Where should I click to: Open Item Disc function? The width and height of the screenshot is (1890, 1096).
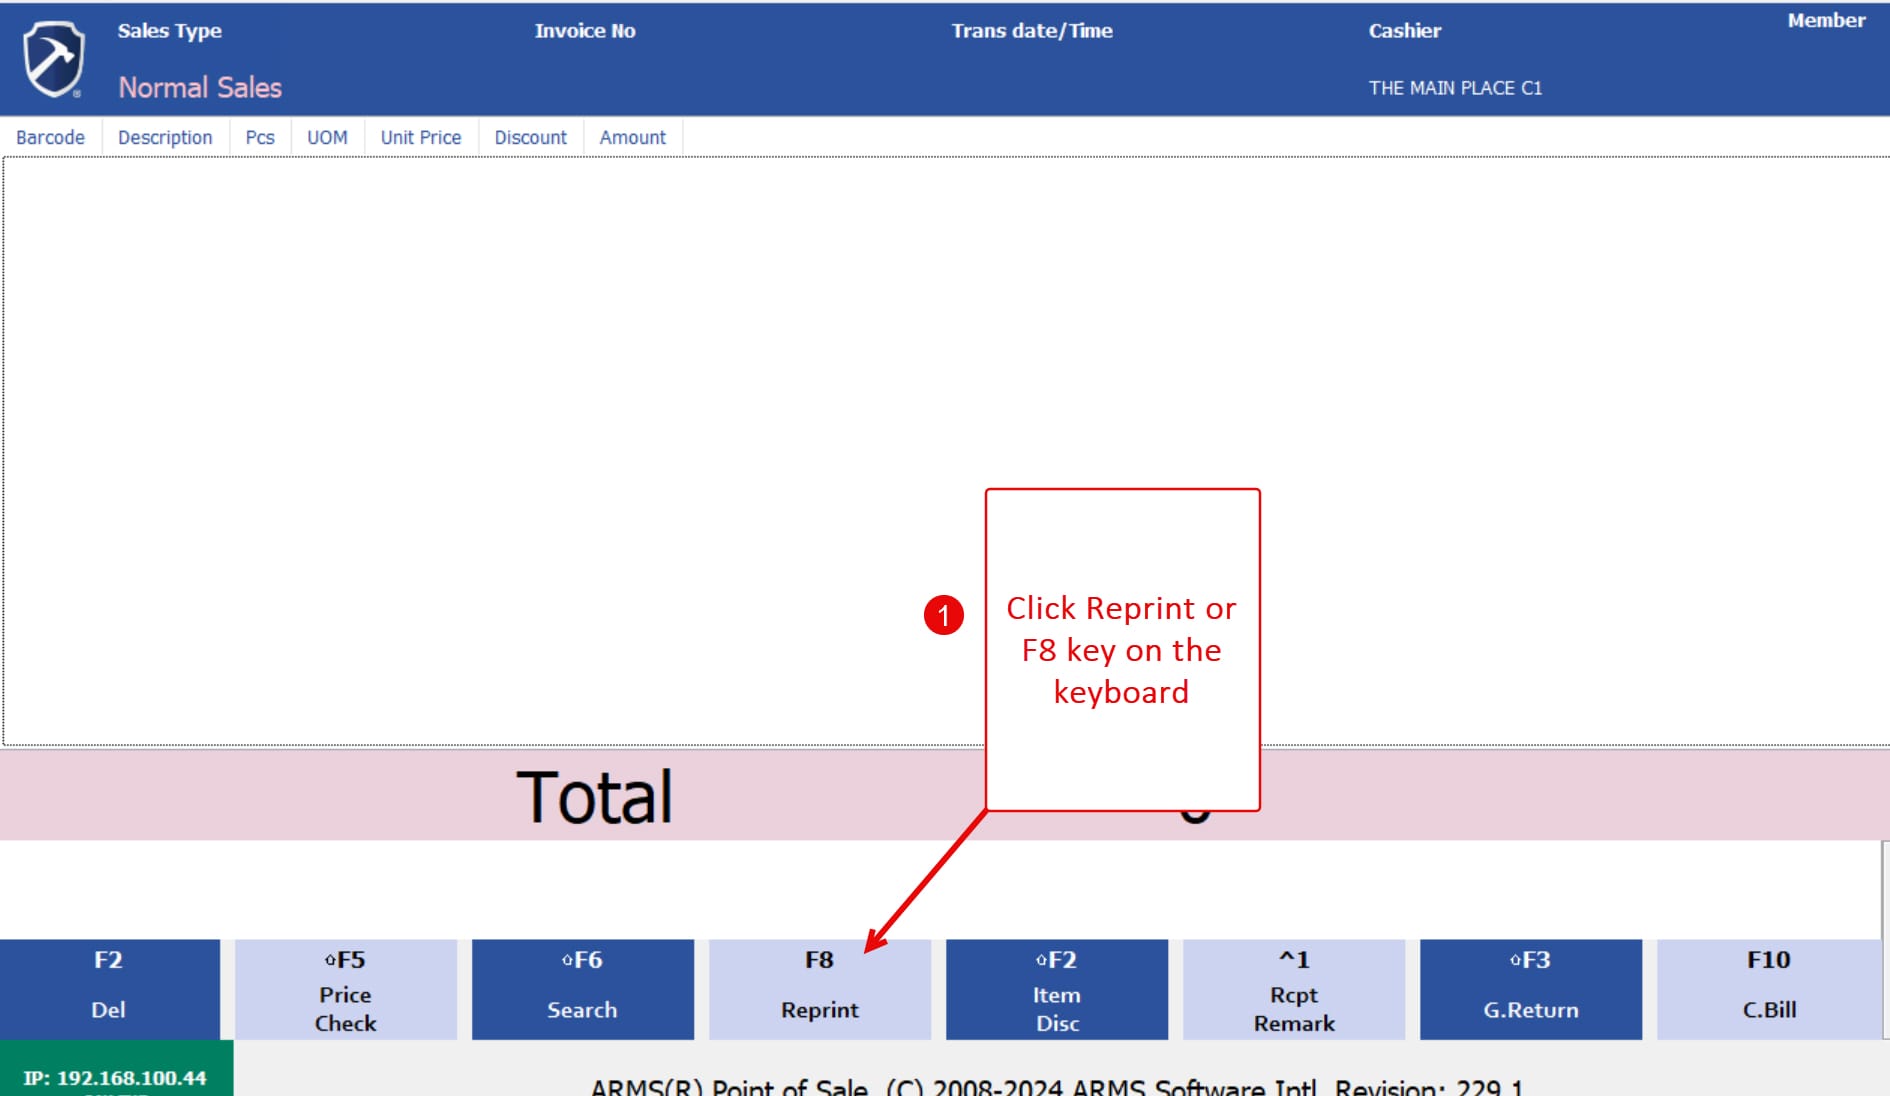coord(1056,990)
